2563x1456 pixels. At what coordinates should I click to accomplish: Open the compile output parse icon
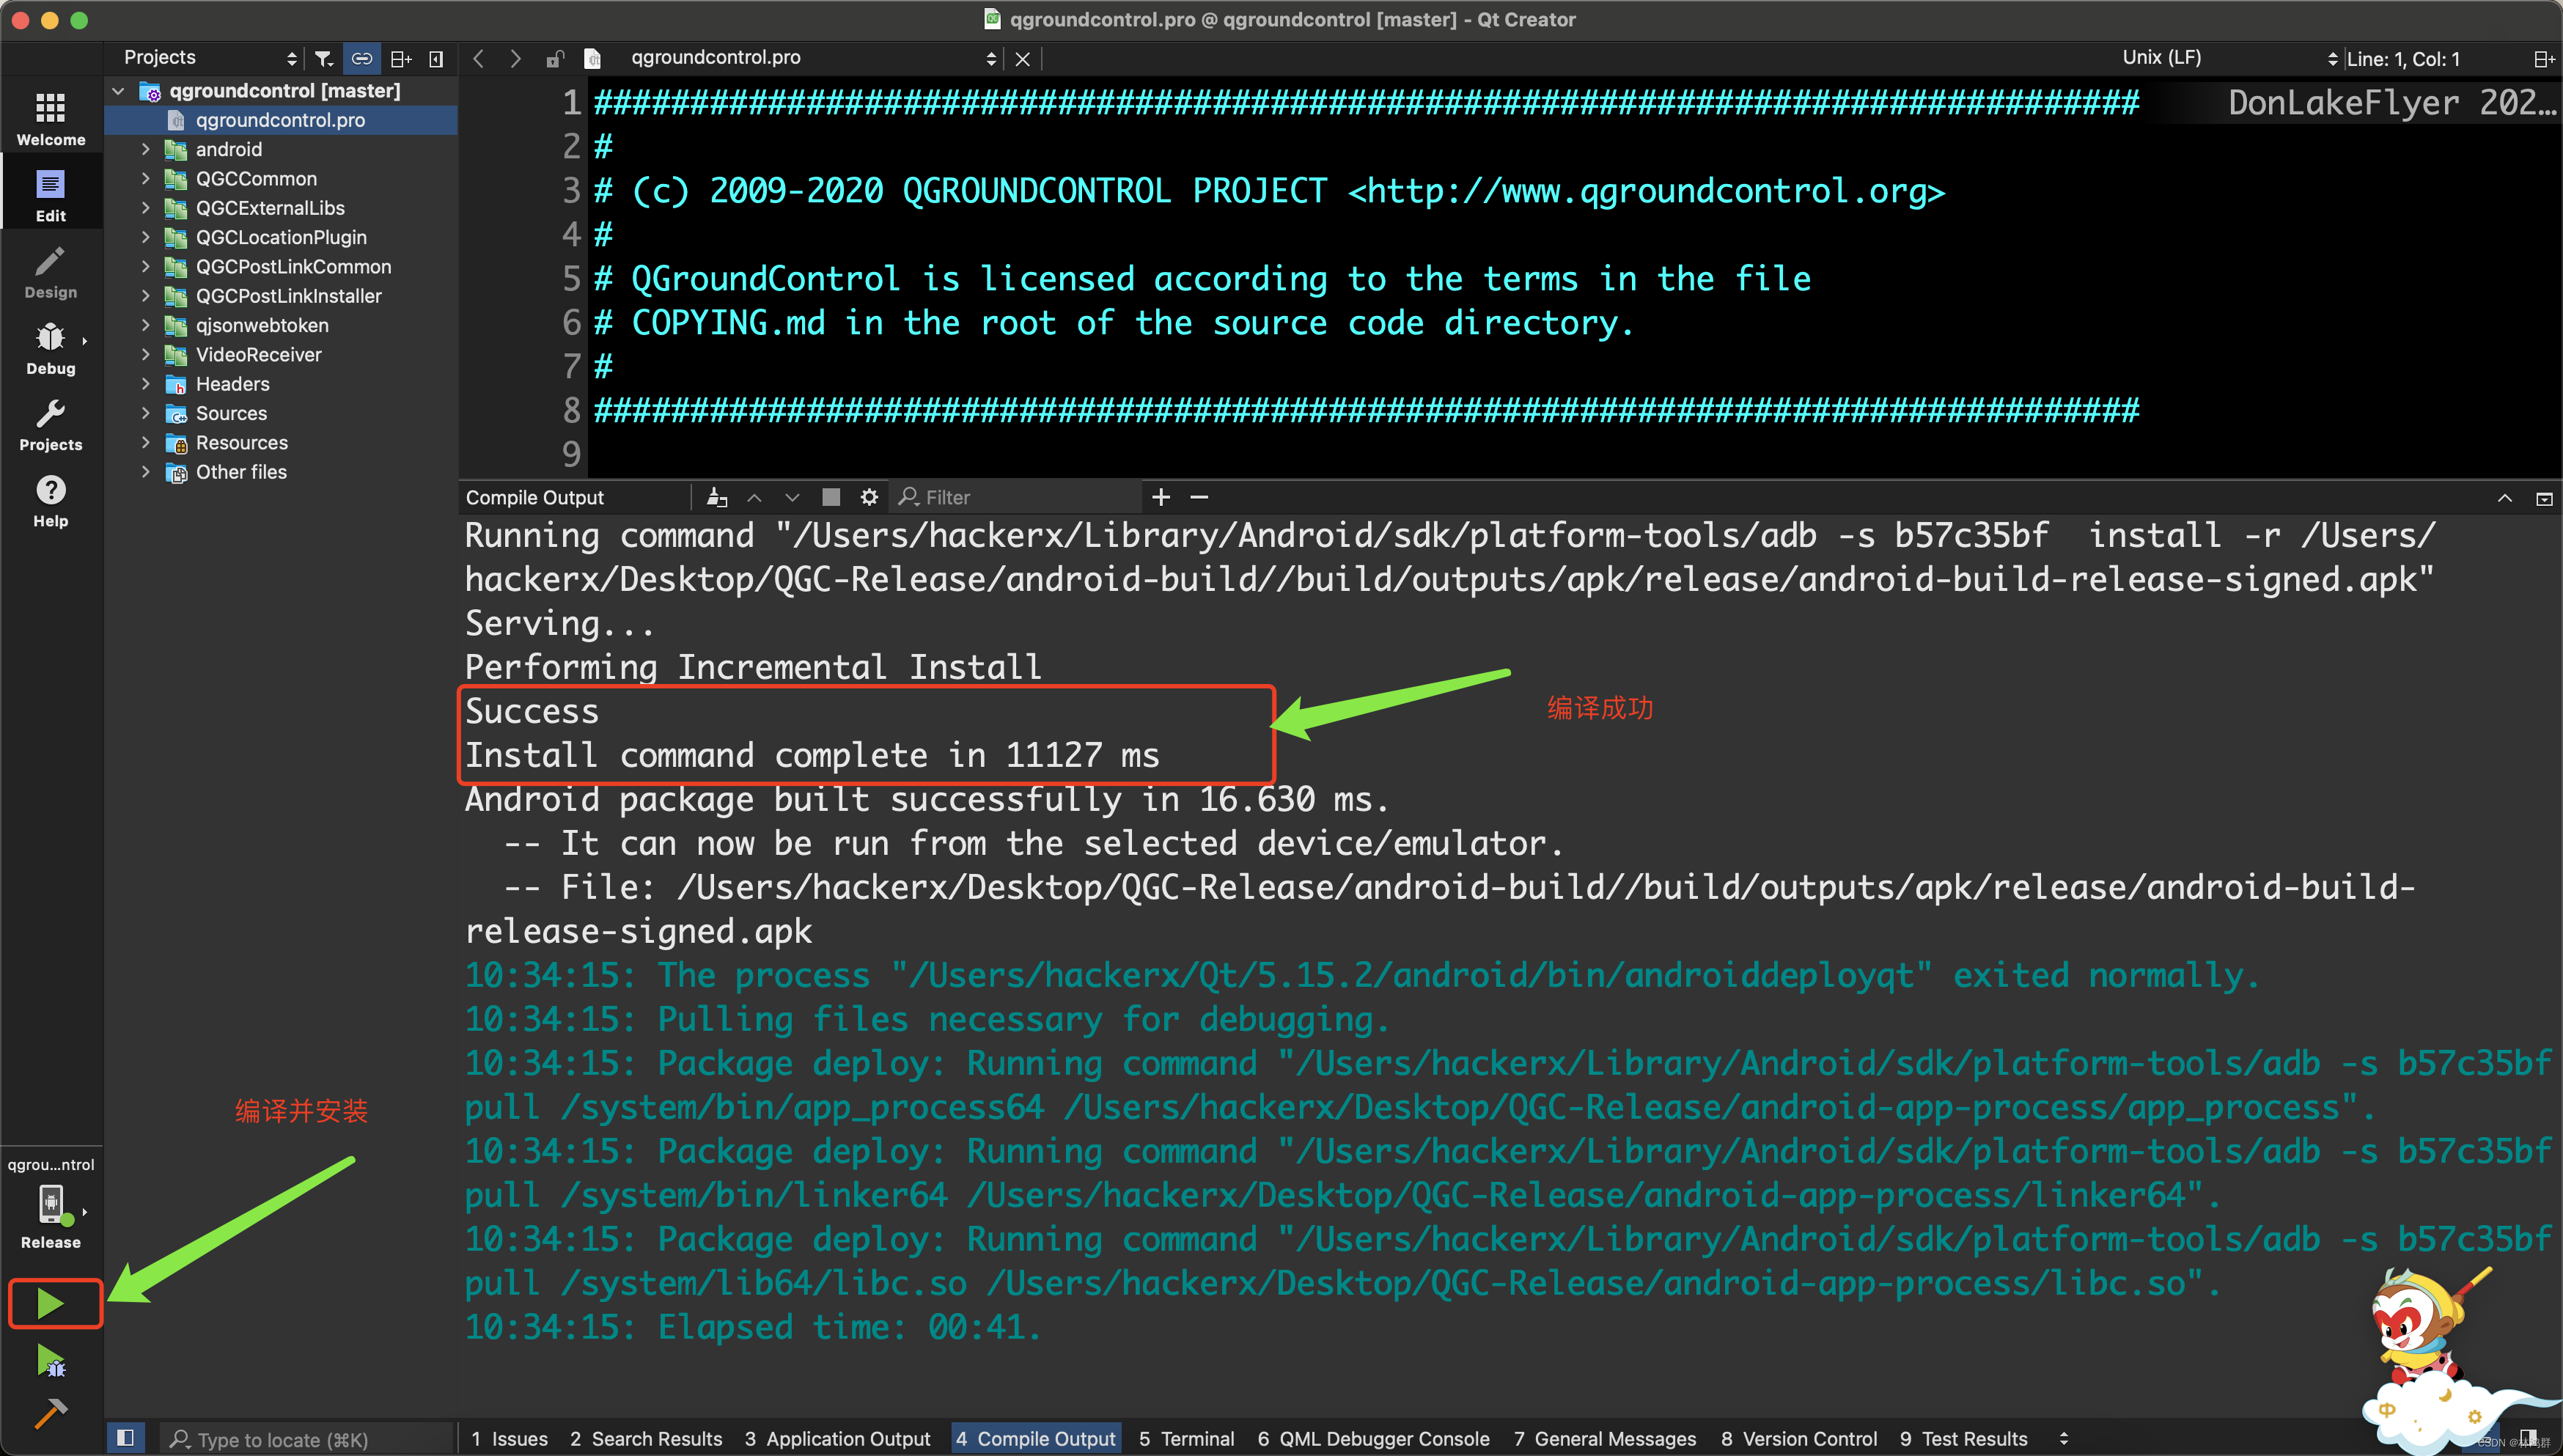click(x=717, y=497)
